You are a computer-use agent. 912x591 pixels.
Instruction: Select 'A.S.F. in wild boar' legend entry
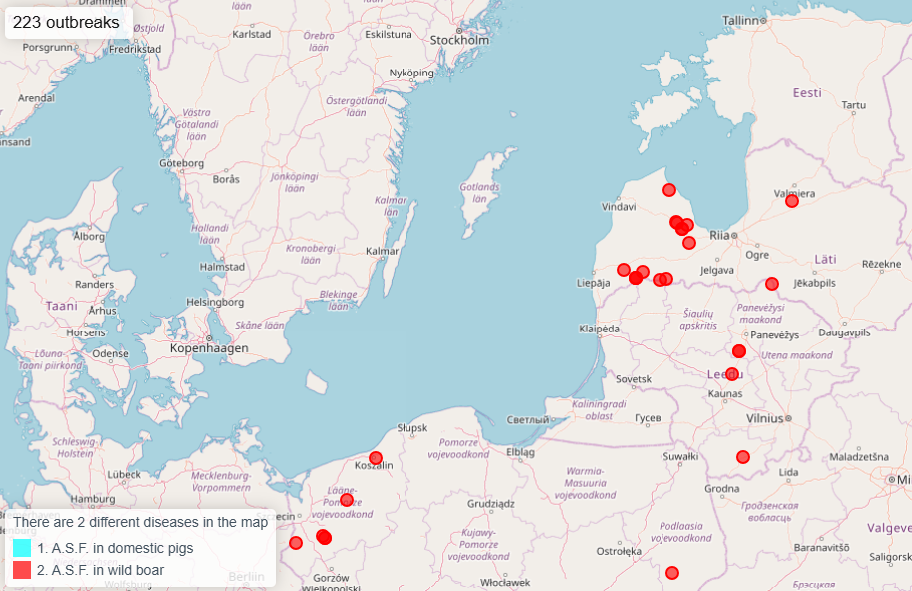point(100,571)
